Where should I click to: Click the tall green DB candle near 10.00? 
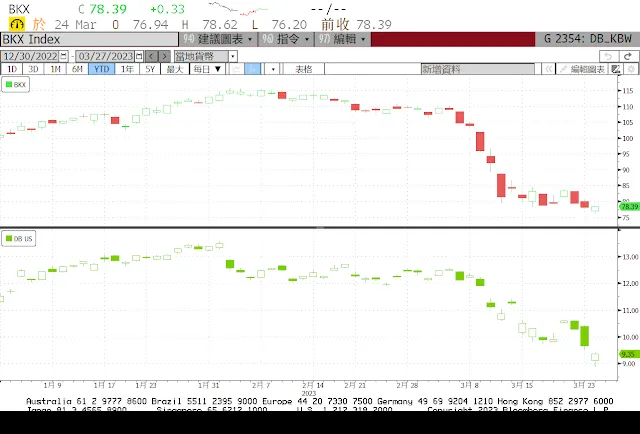[584, 336]
